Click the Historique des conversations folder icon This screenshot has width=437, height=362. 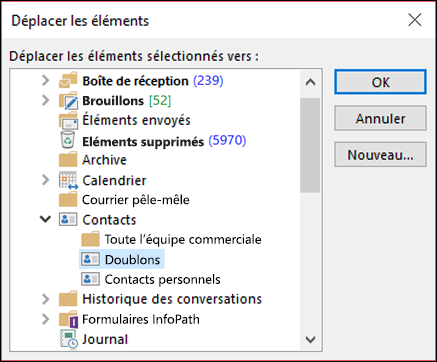point(68,299)
